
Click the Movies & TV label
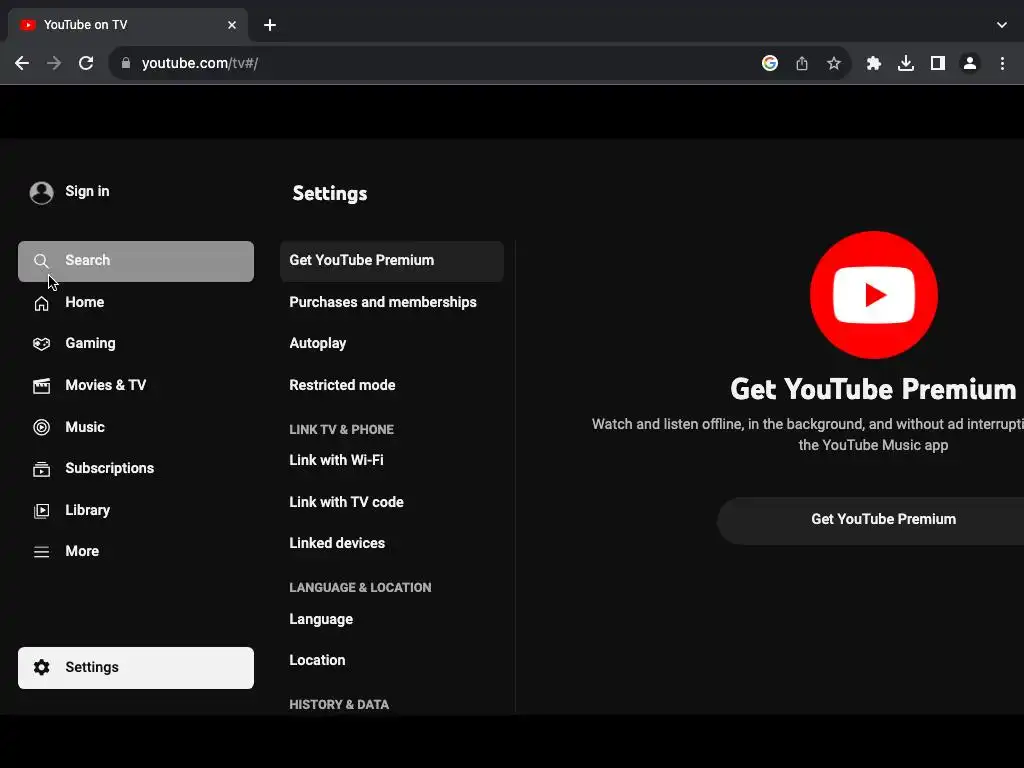point(105,385)
